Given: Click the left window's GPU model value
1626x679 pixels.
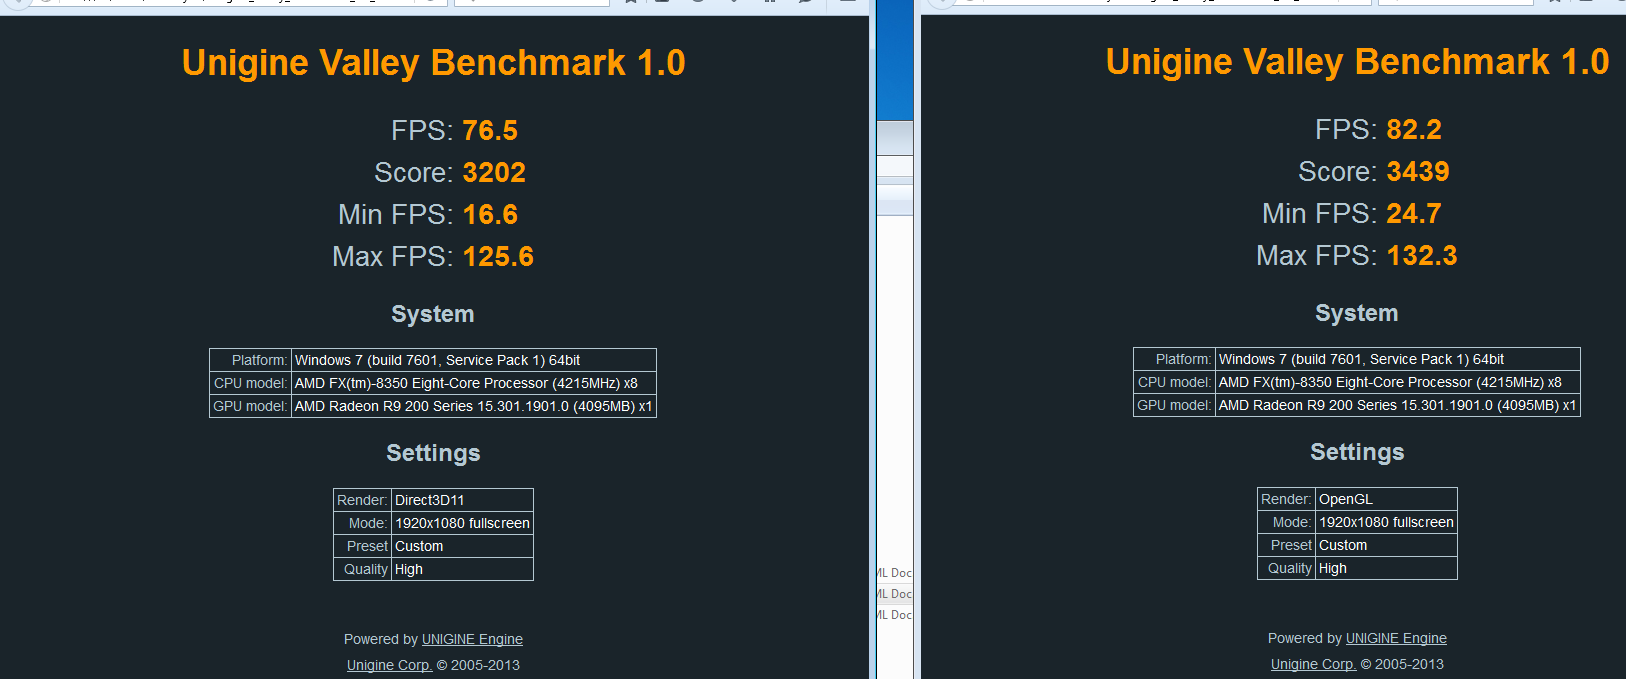Looking at the screenshot, I should [473, 406].
